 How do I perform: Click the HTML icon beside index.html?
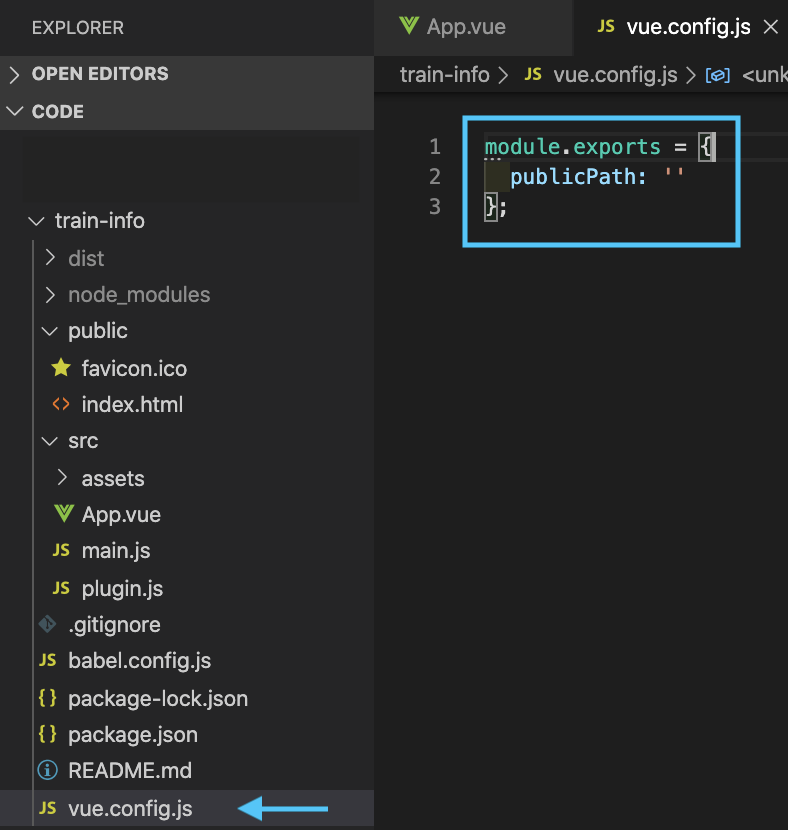pos(61,405)
